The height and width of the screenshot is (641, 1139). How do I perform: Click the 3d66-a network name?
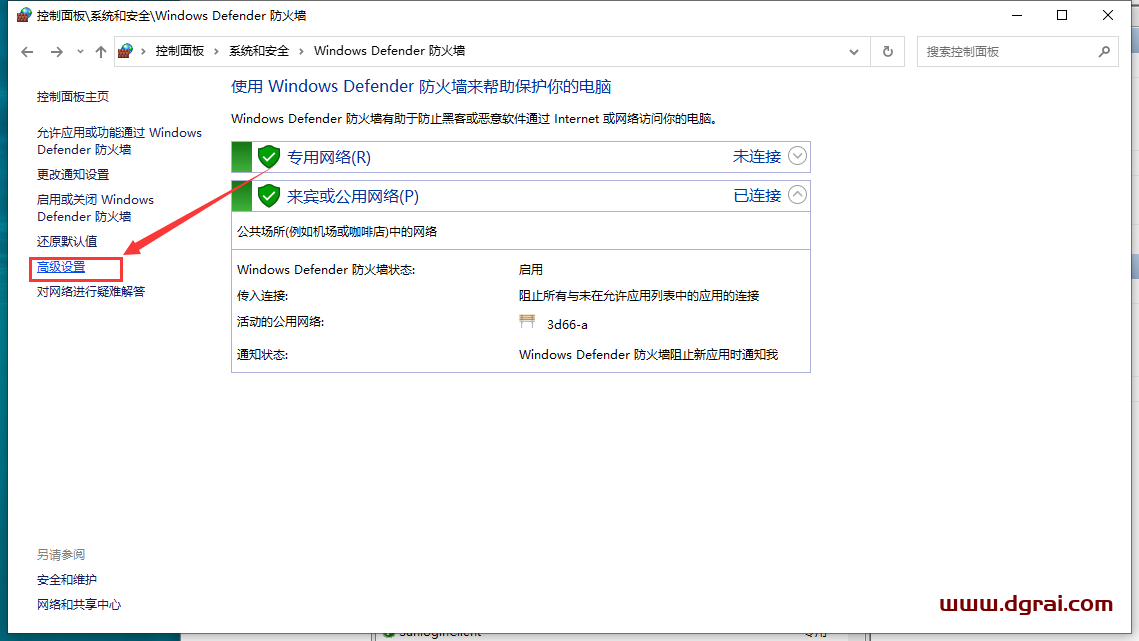[567, 325]
